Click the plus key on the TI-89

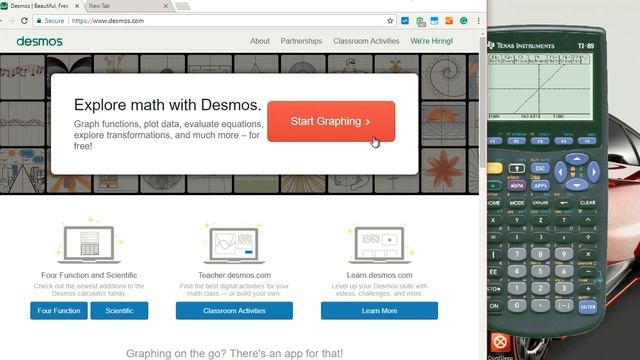(588, 289)
